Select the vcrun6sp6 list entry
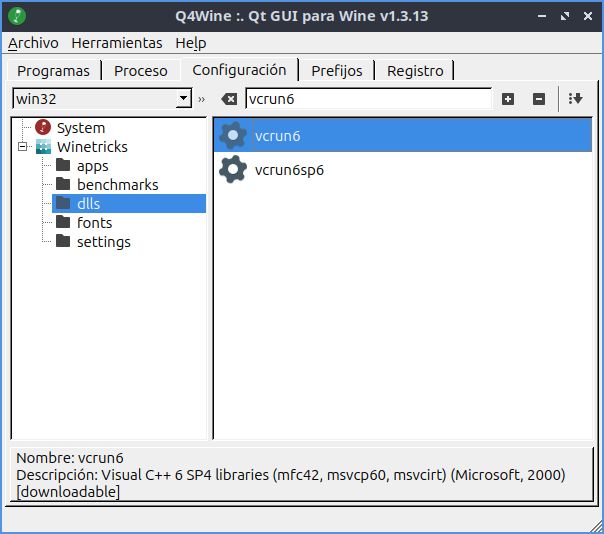The image size is (604, 534). tap(403, 169)
